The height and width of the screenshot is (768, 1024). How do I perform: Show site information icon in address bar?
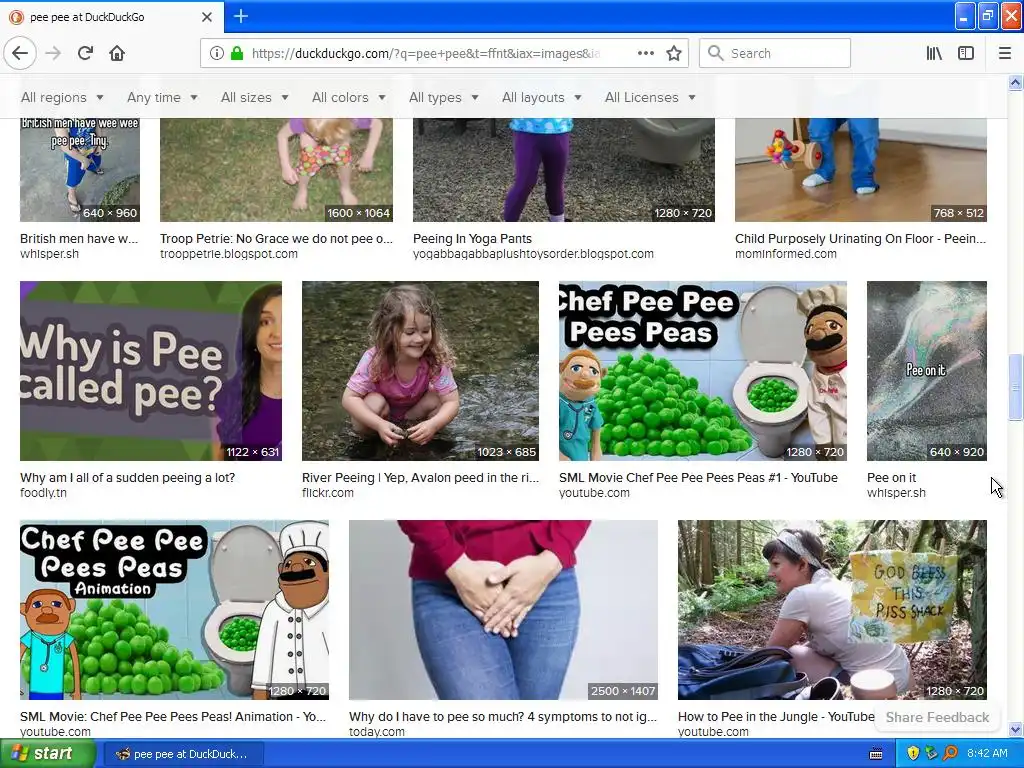[217, 53]
